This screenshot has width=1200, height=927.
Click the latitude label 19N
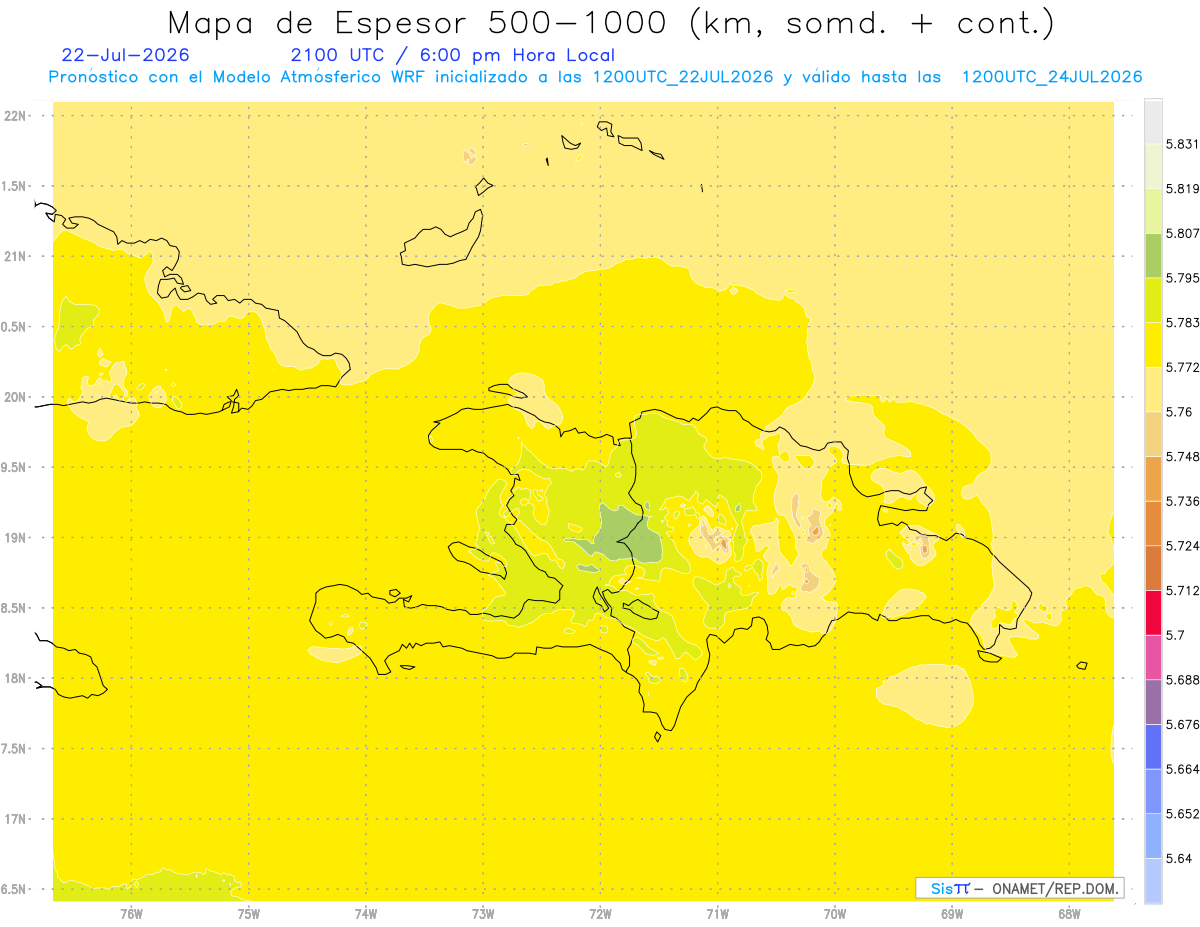pyautogui.click(x=15, y=538)
